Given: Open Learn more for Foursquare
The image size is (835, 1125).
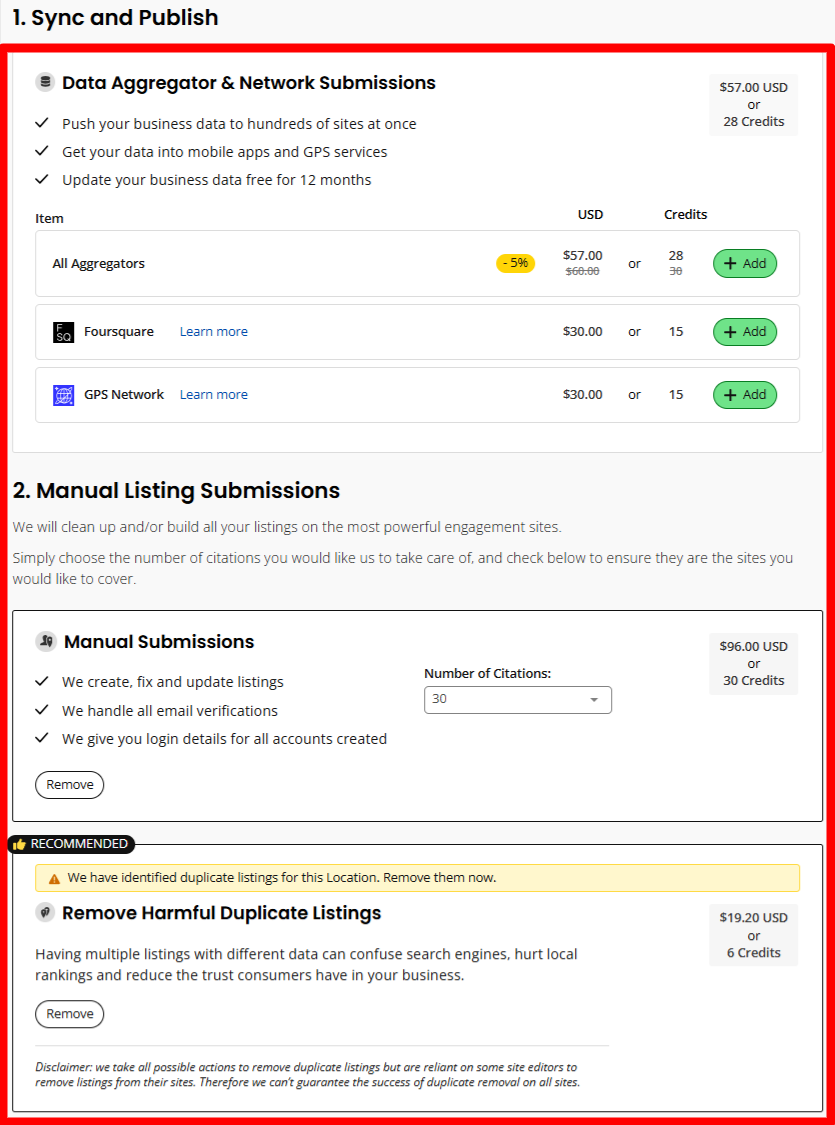Looking at the screenshot, I should pos(213,331).
